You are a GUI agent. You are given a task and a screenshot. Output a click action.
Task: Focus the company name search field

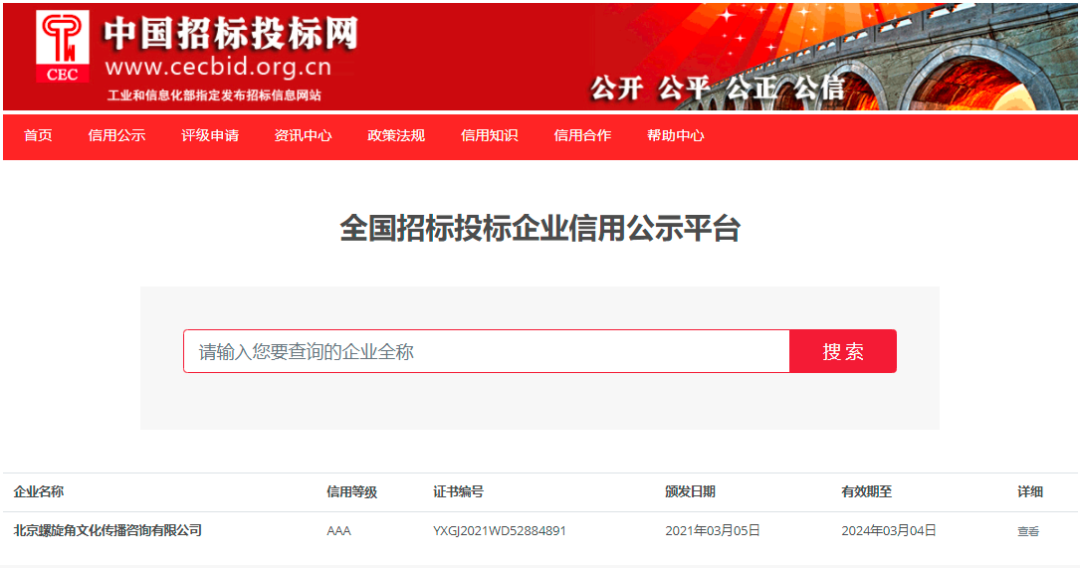486,351
